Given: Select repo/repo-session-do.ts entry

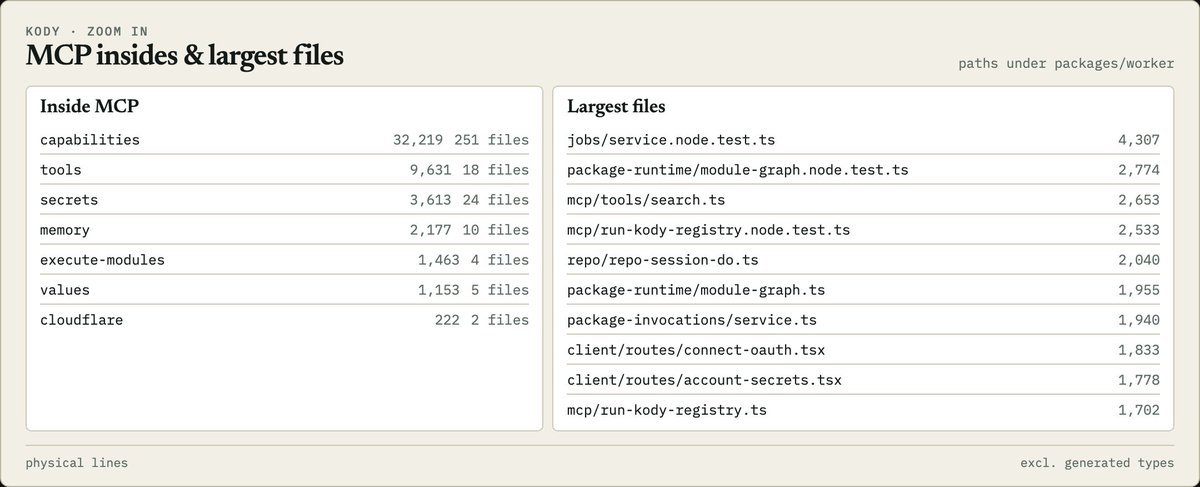Looking at the screenshot, I should coord(863,260).
